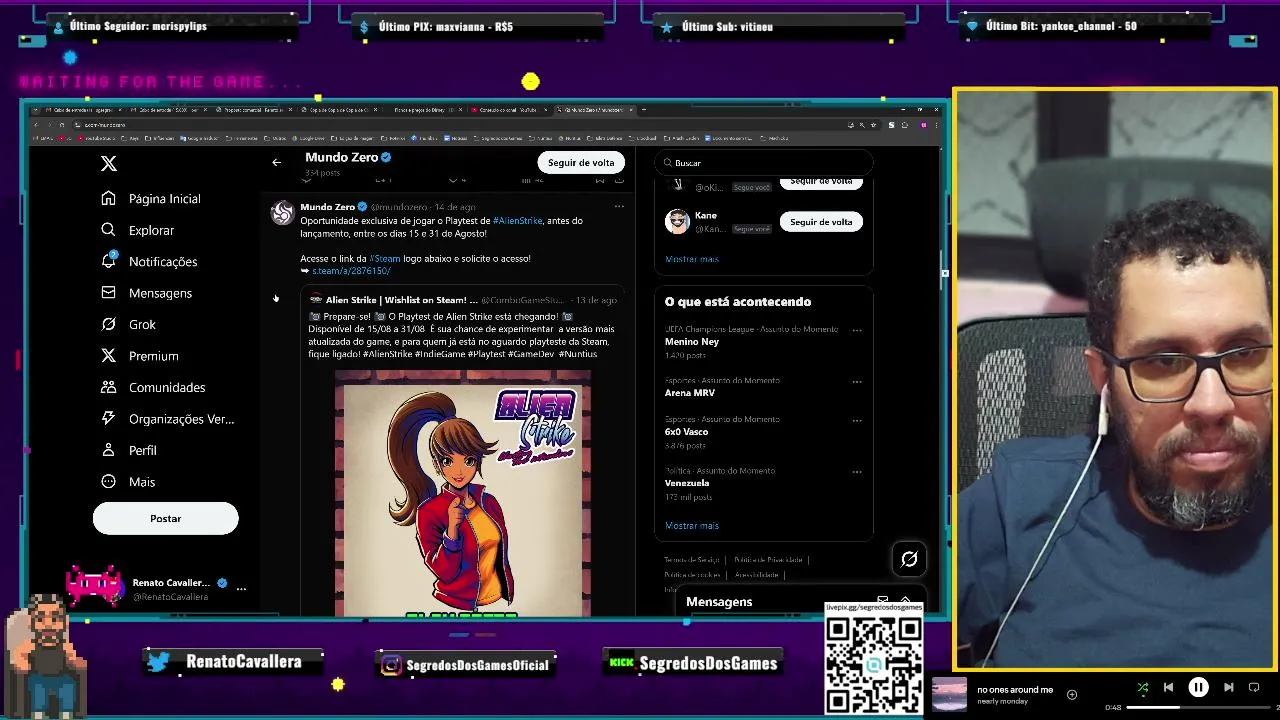The height and width of the screenshot is (720, 1280).
Task: Click the Mensagens drawer title
Action: (x=719, y=602)
